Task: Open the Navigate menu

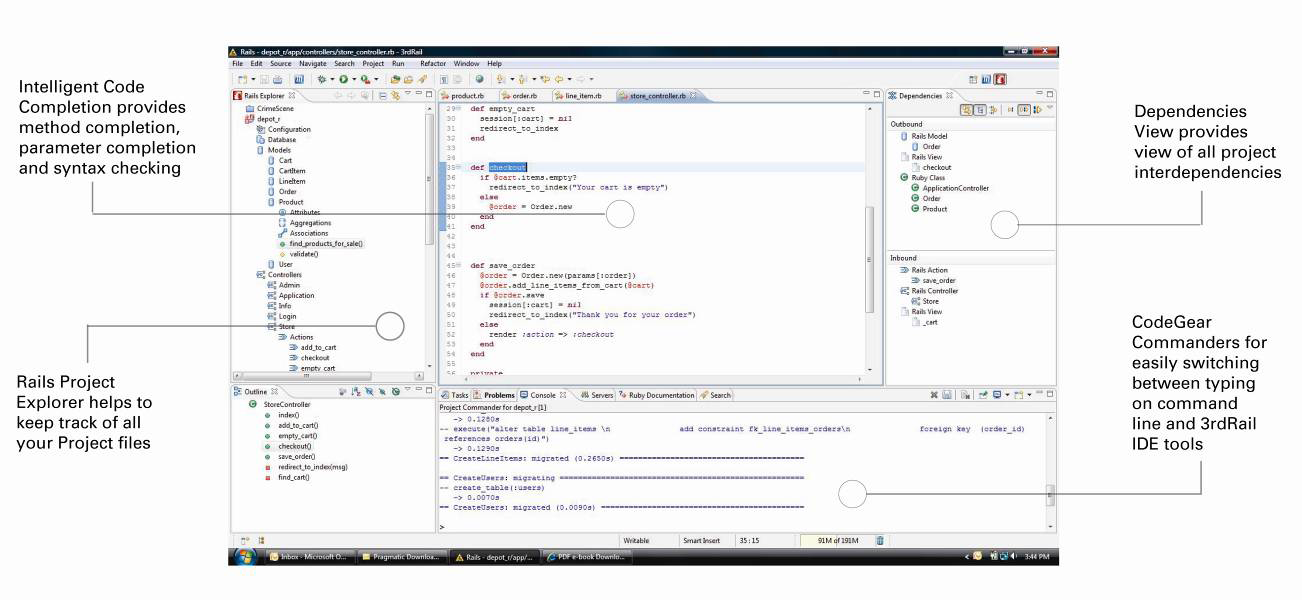Action: click(x=312, y=63)
